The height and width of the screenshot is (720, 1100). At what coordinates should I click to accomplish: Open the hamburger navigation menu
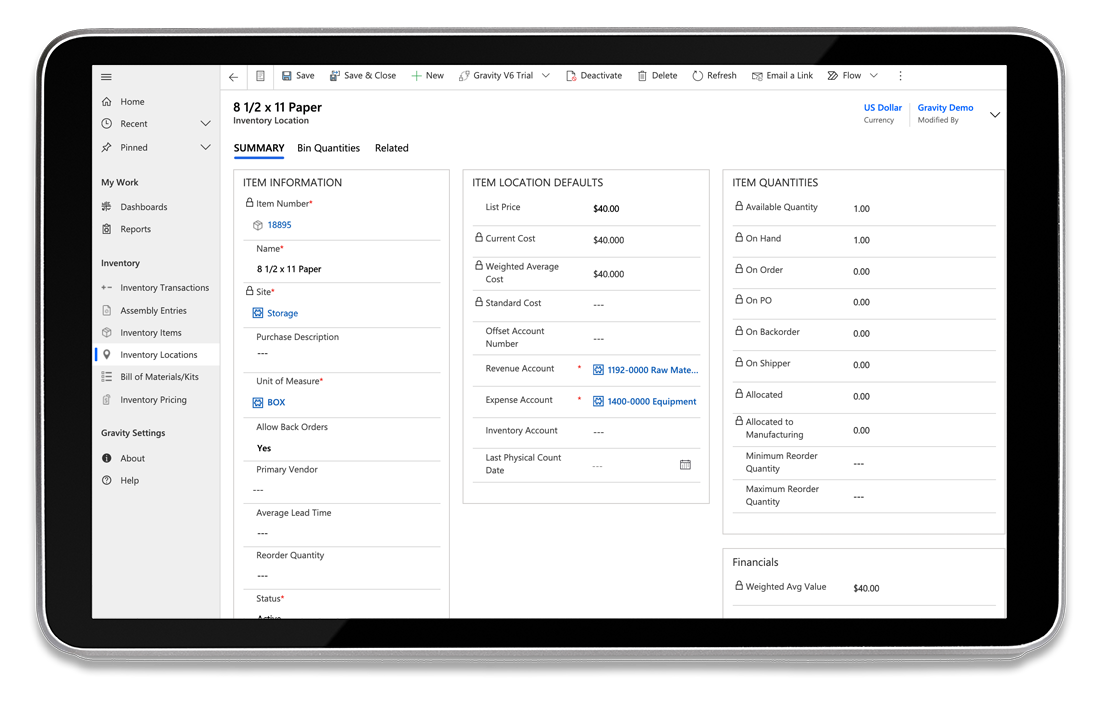106,76
